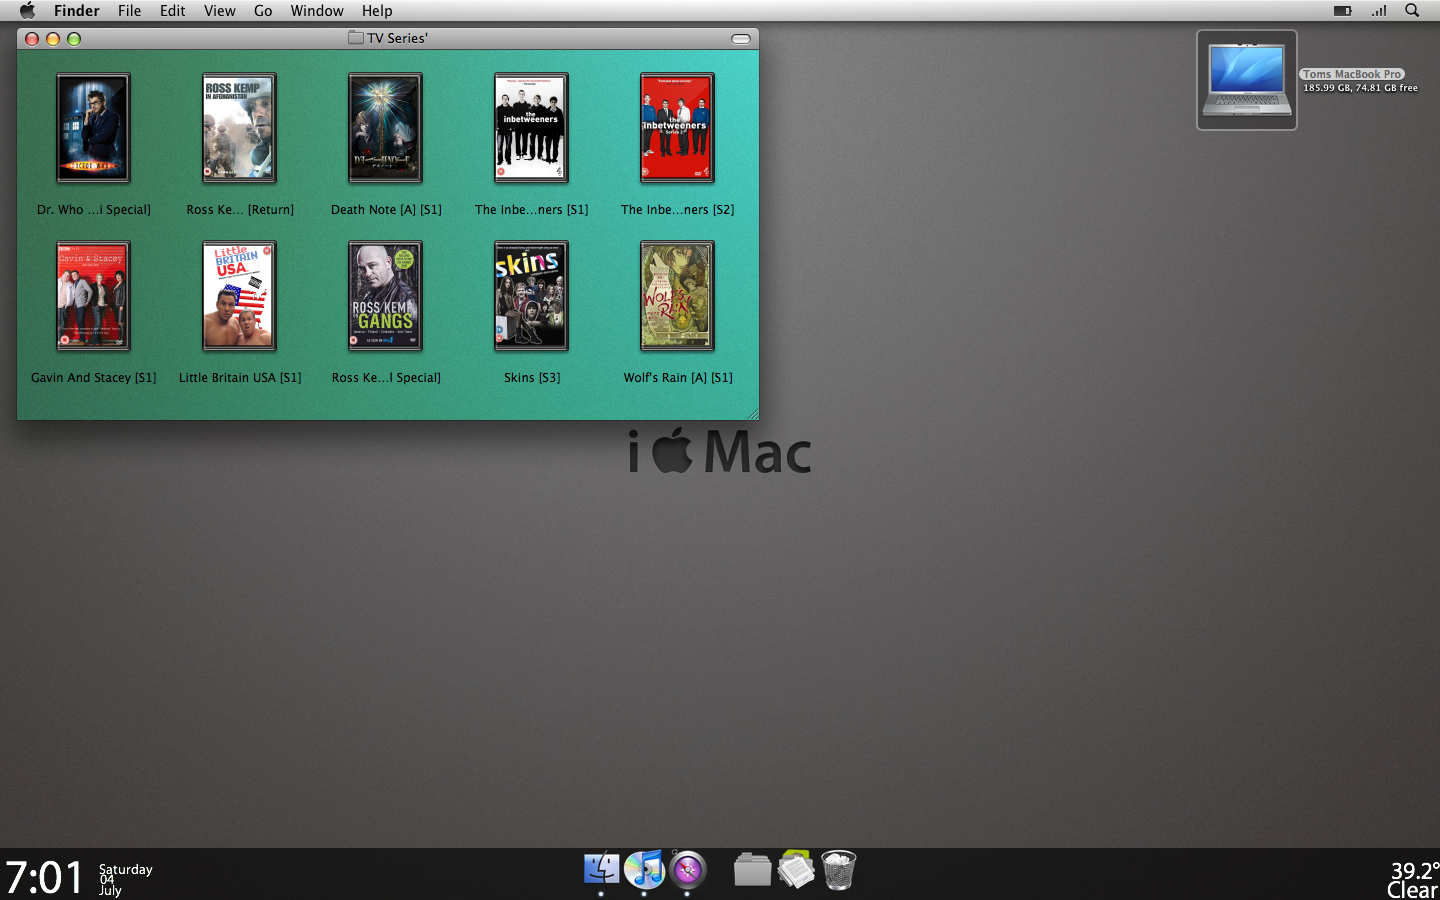Open the Ross Kemp Gangs cover icon
Screen dimensions: 1440x900
pyautogui.click(x=385, y=295)
